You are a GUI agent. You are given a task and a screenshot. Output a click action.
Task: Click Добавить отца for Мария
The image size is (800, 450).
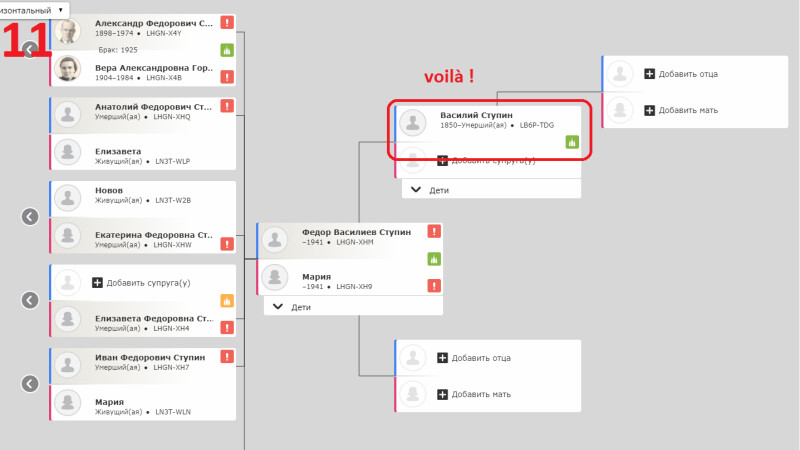(474, 358)
